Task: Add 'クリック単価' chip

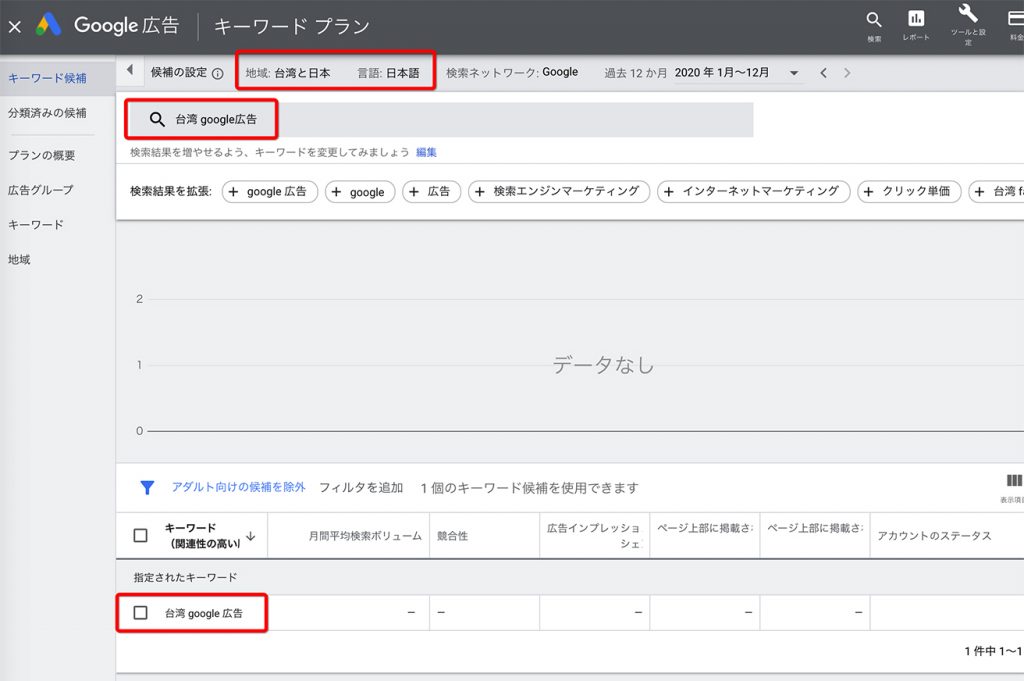Action: (909, 192)
